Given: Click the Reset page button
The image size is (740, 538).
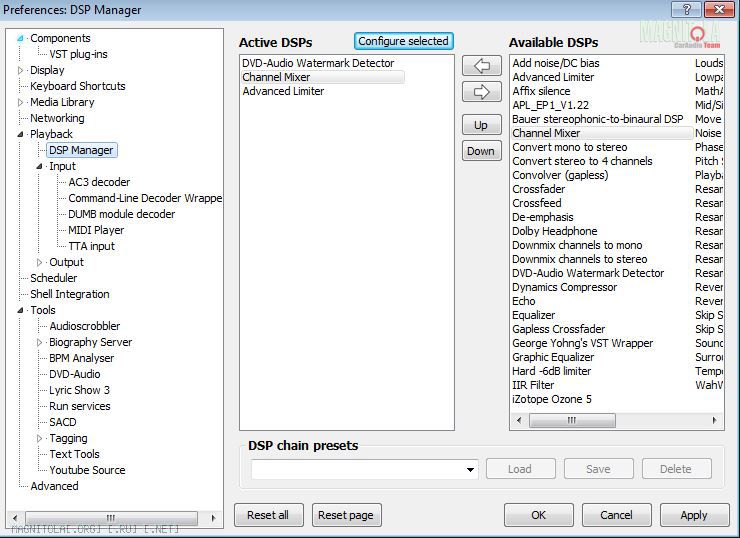Looking at the screenshot, I should point(346,515).
